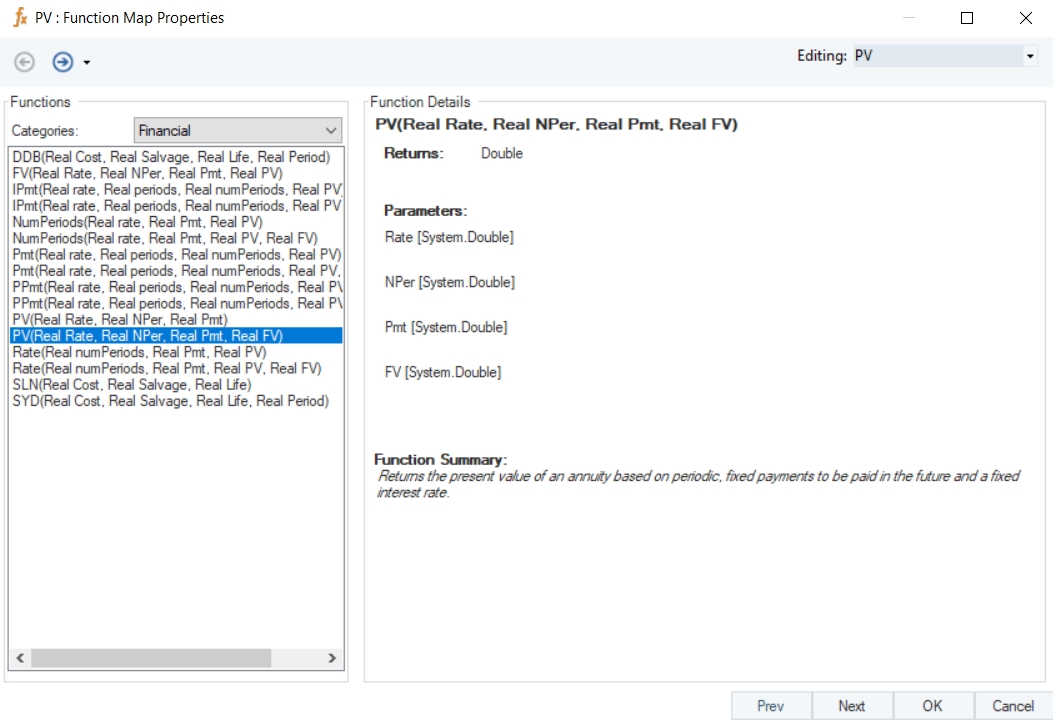Click the Prev button
This screenshot has height=720, width=1053.
[771, 706]
